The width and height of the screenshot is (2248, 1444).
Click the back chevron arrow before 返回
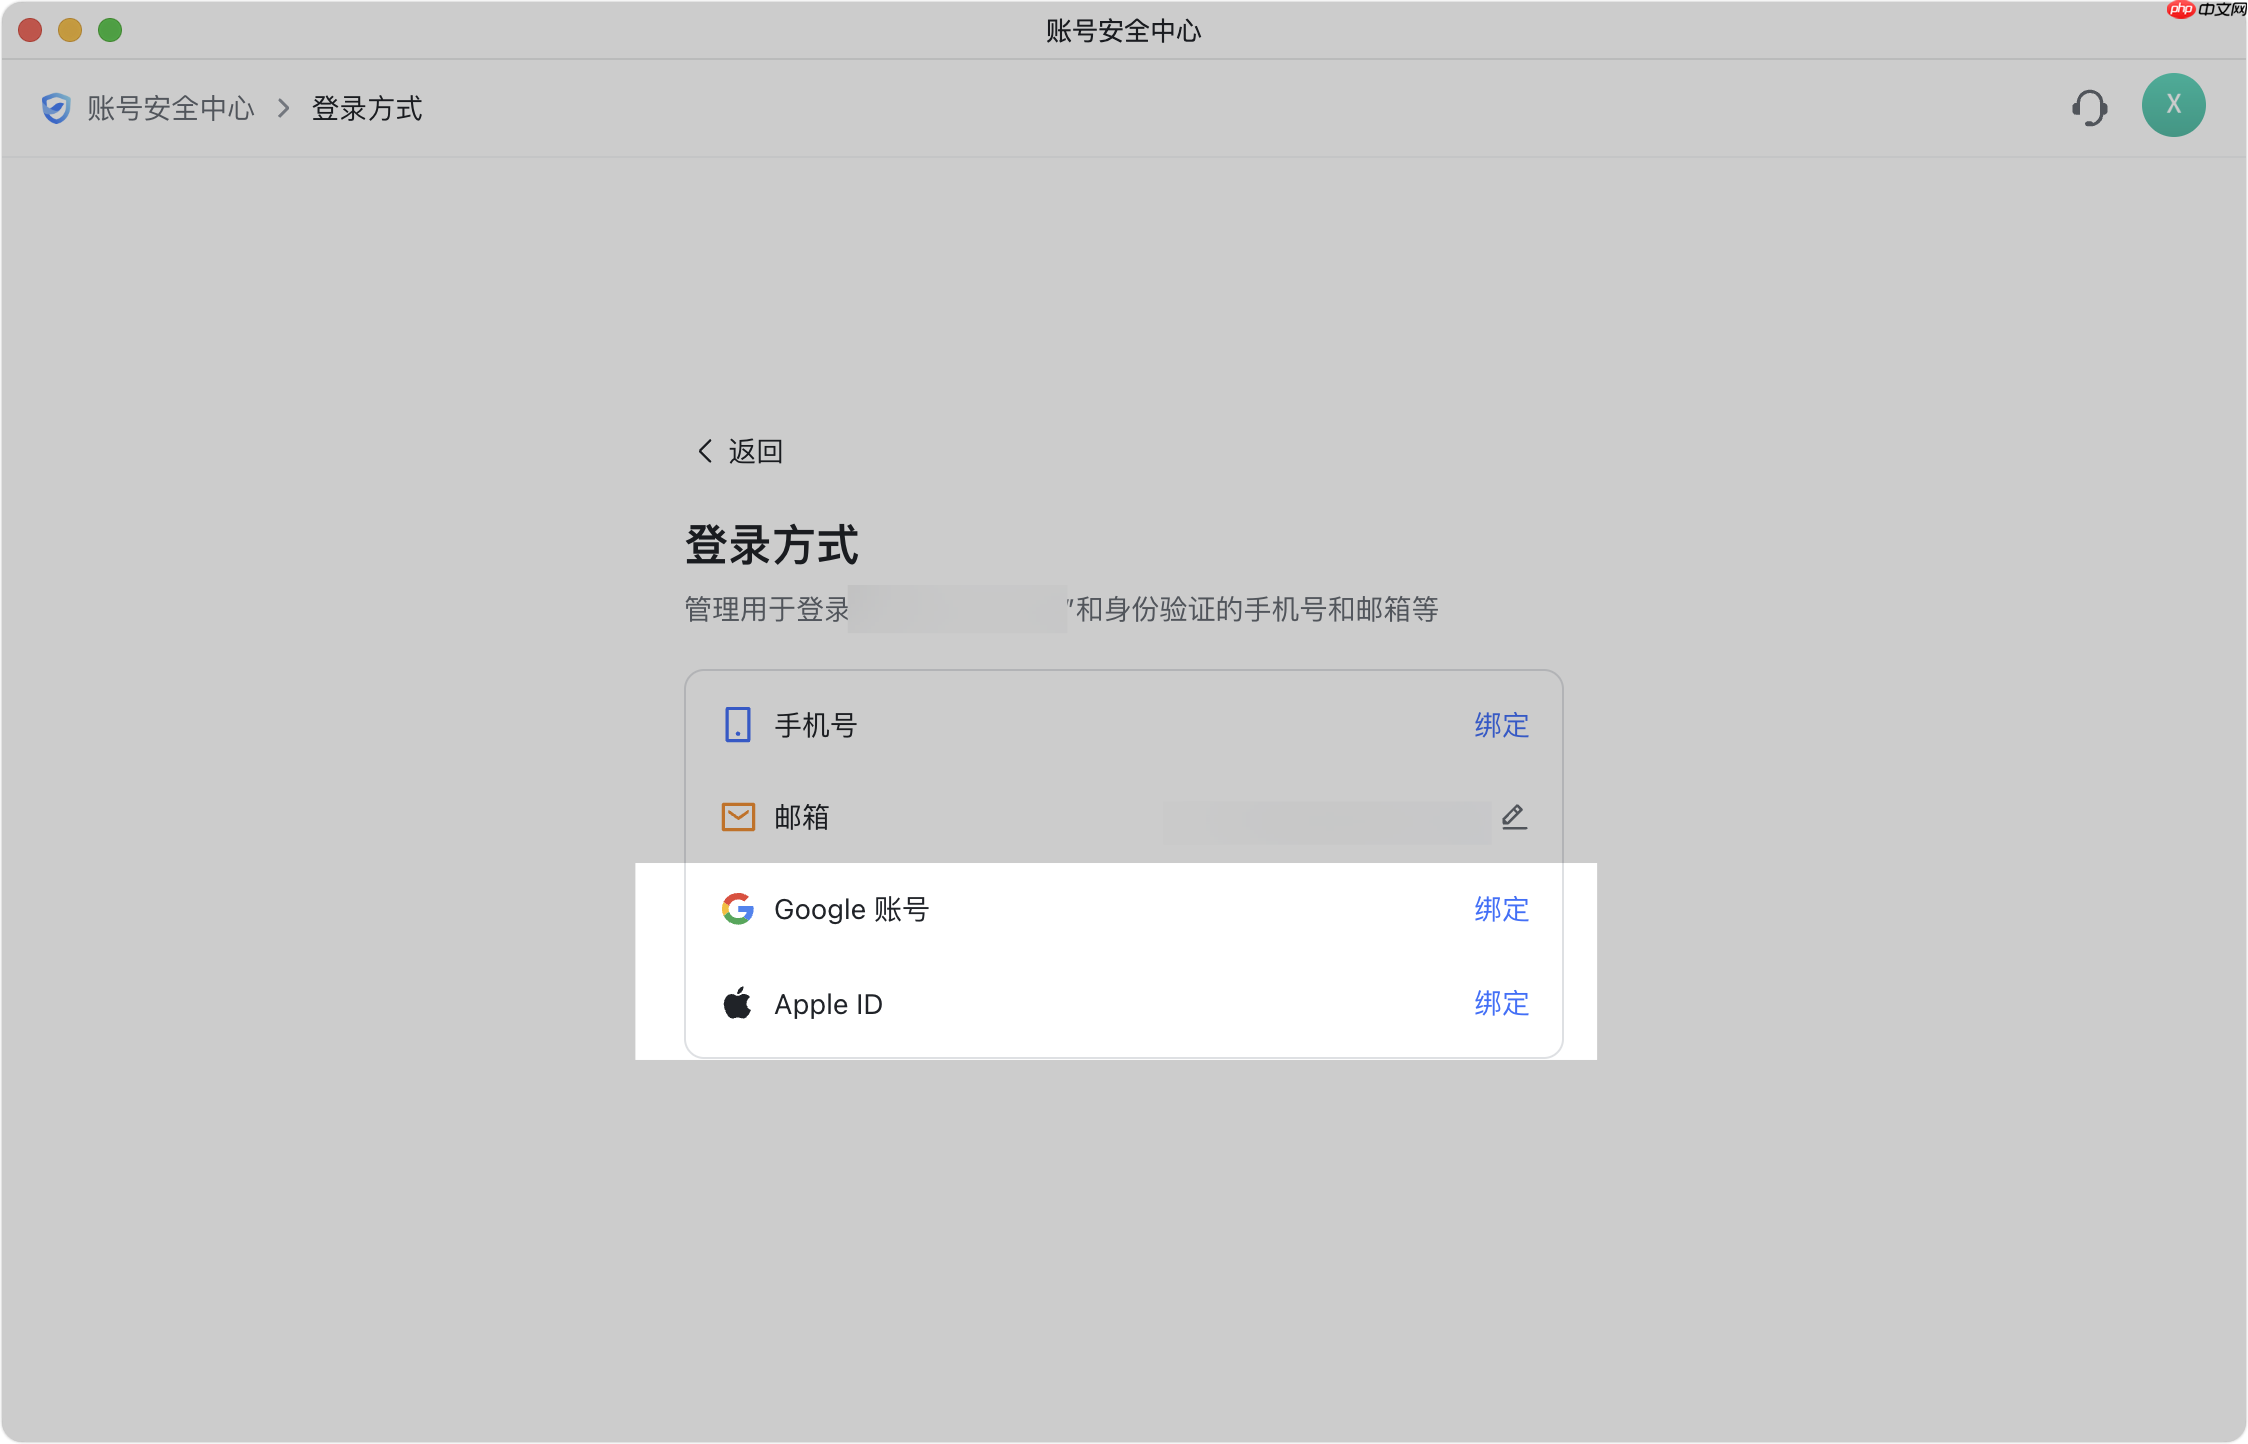click(705, 451)
